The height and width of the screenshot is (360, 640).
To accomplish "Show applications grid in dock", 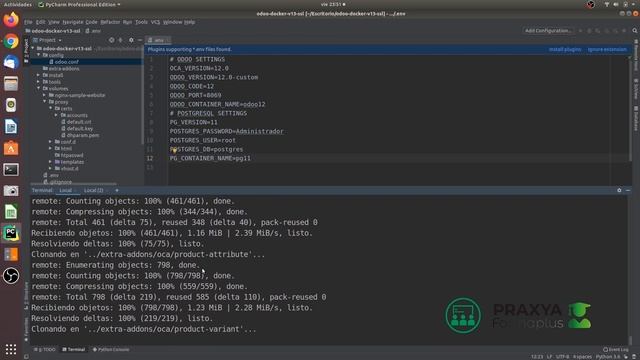I will pyautogui.click(x=11, y=349).
